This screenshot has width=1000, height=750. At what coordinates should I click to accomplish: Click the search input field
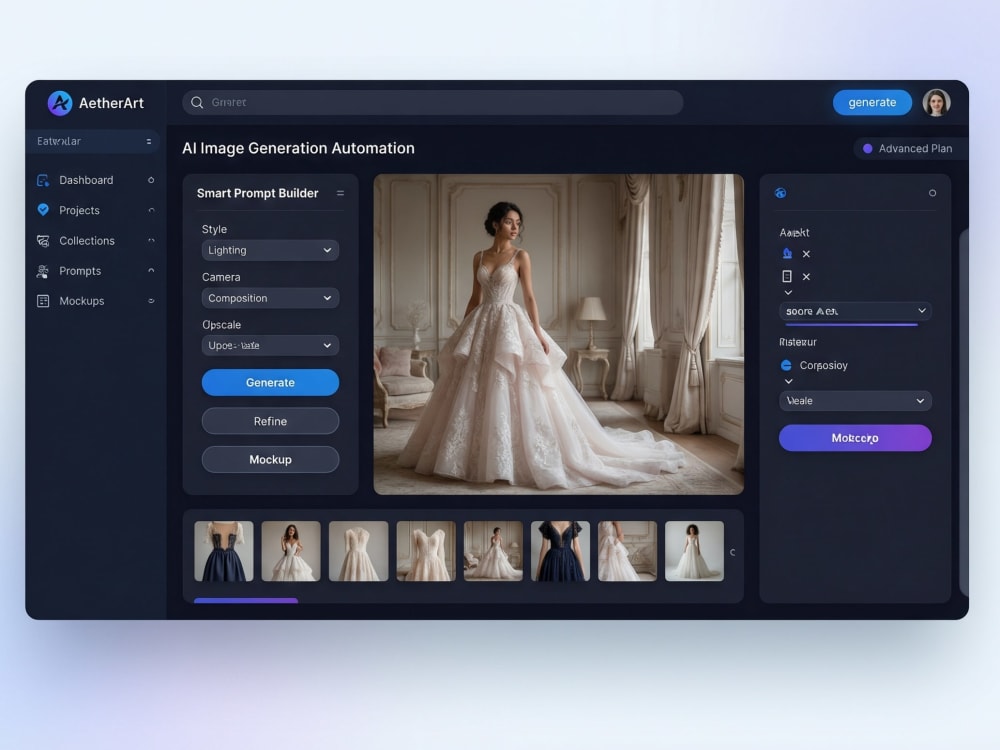[433, 103]
